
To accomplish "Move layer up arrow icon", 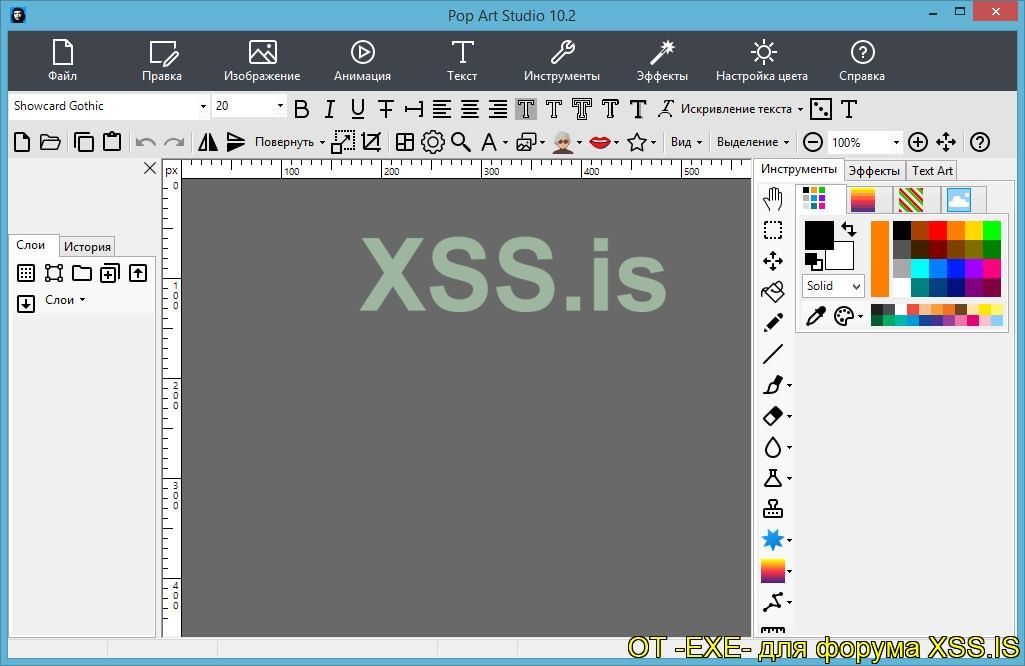I will click(138, 273).
